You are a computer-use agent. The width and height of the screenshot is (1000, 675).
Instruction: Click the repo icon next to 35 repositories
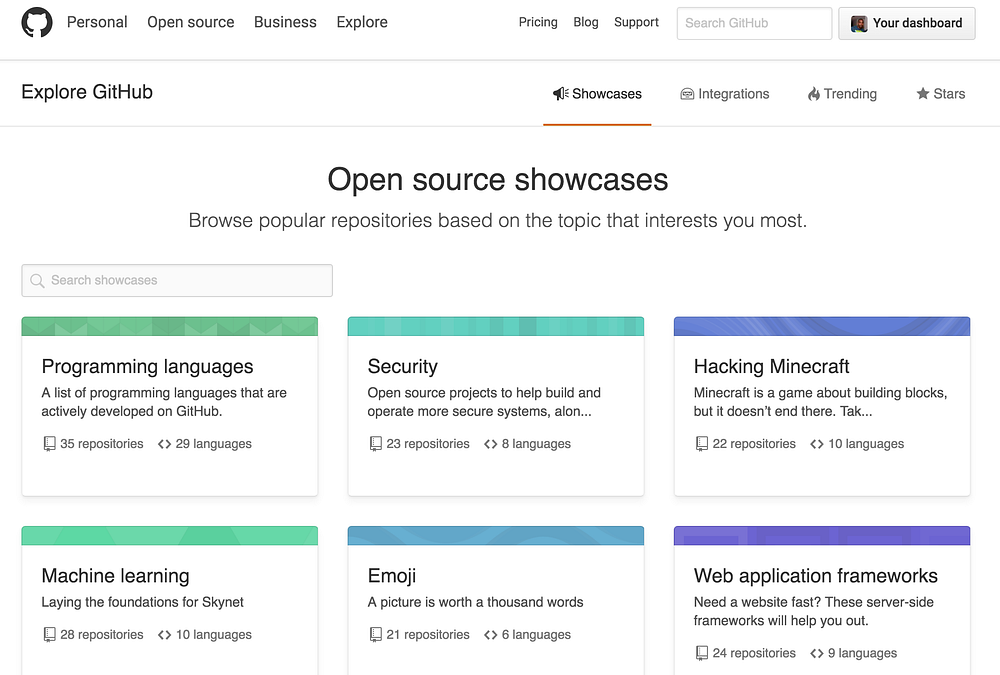[x=49, y=444]
